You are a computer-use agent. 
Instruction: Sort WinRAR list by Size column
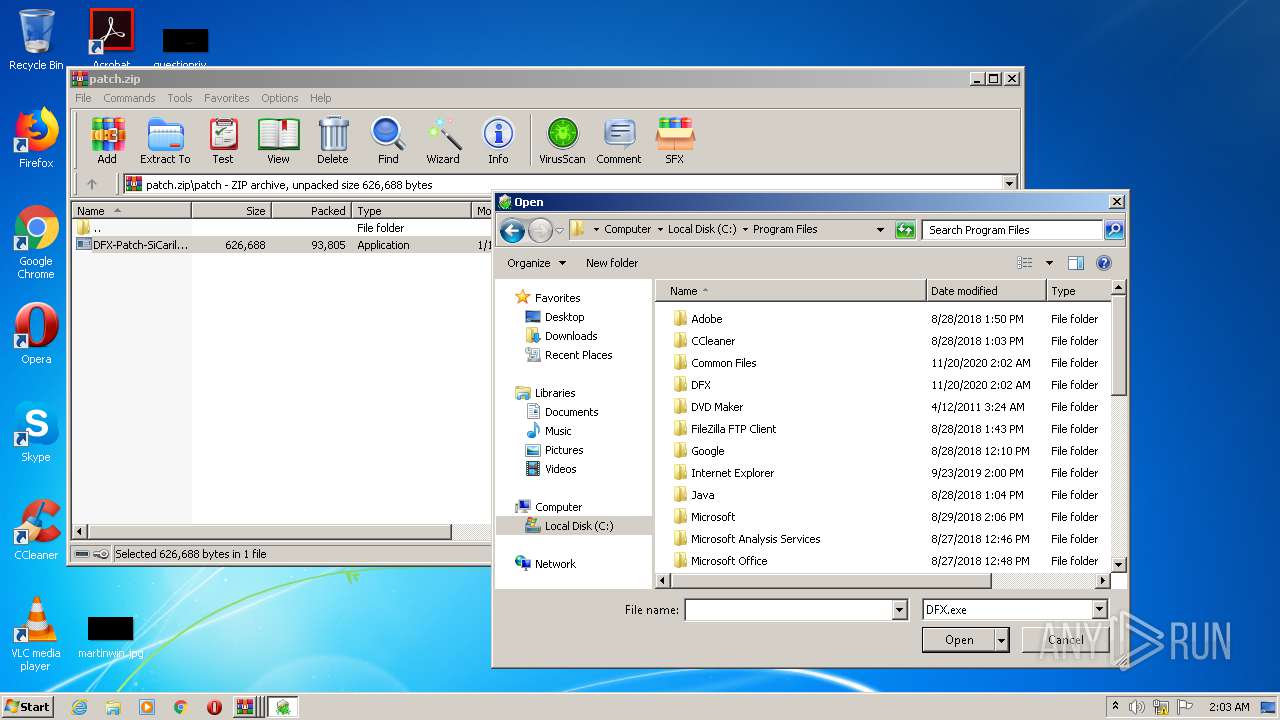click(x=231, y=211)
